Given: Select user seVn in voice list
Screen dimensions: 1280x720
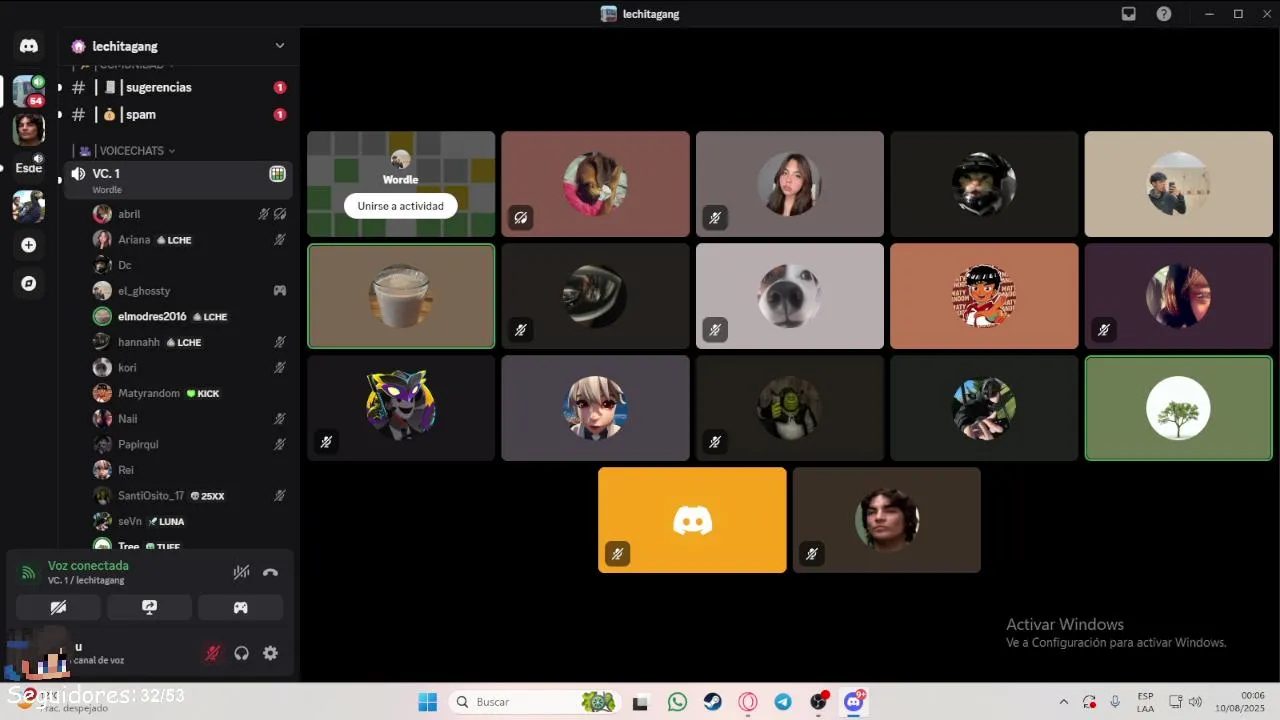Looking at the screenshot, I should pyautogui.click(x=190, y=522).
